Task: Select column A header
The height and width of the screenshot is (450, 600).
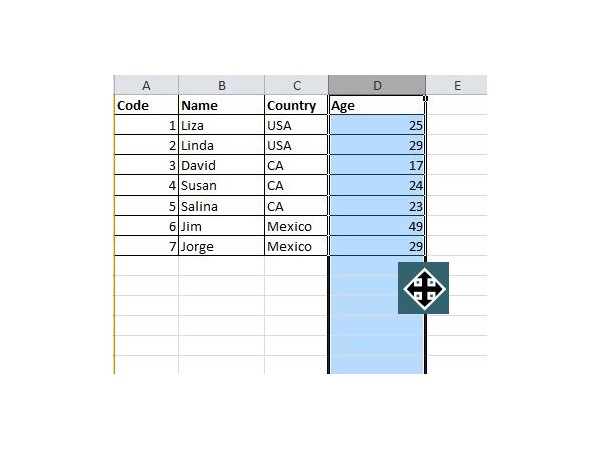Action: 146,85
